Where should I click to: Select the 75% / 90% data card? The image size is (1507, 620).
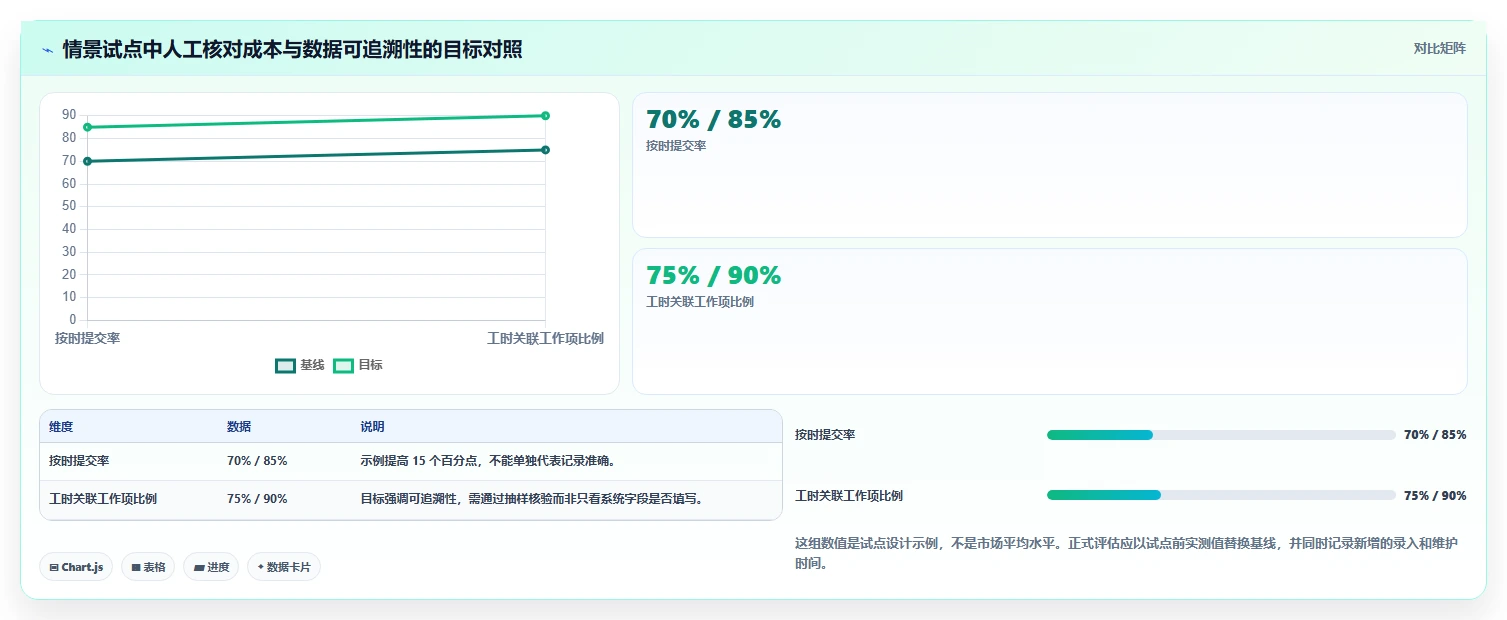click(1049, 321)
